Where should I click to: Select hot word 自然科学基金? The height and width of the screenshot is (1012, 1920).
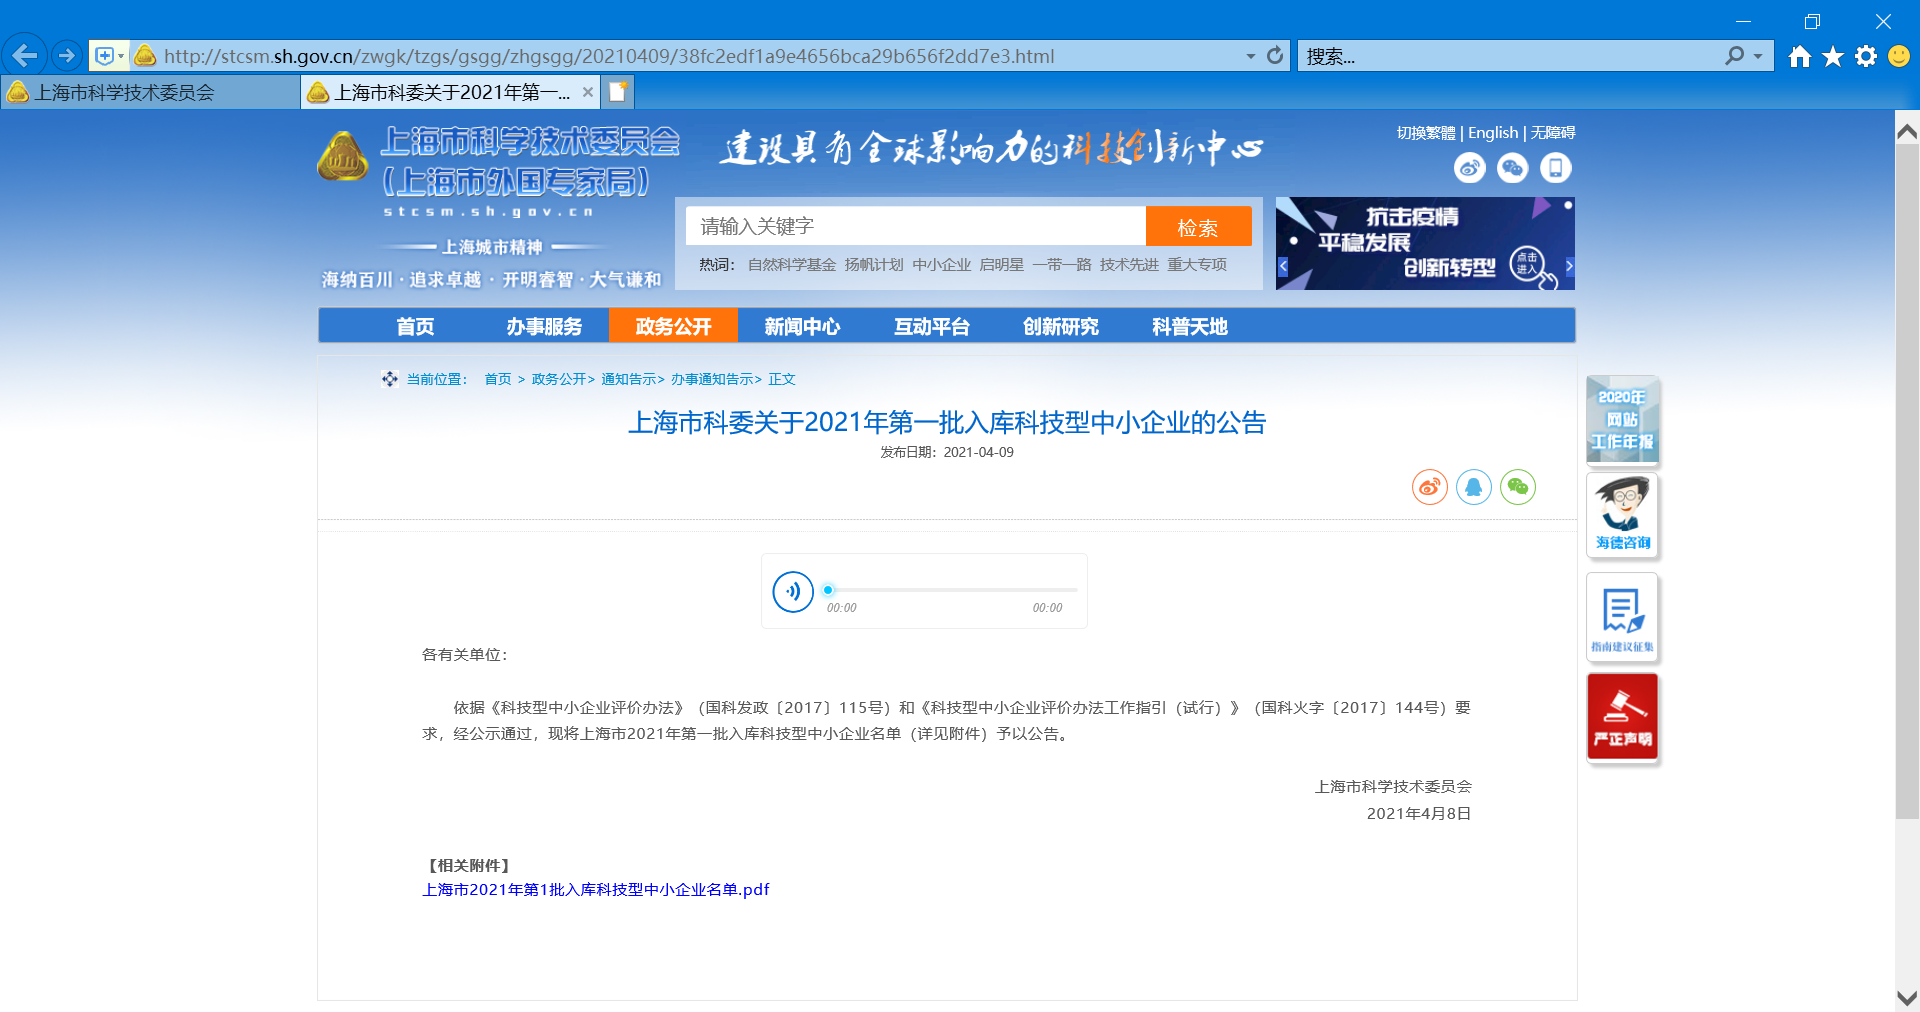792,265
